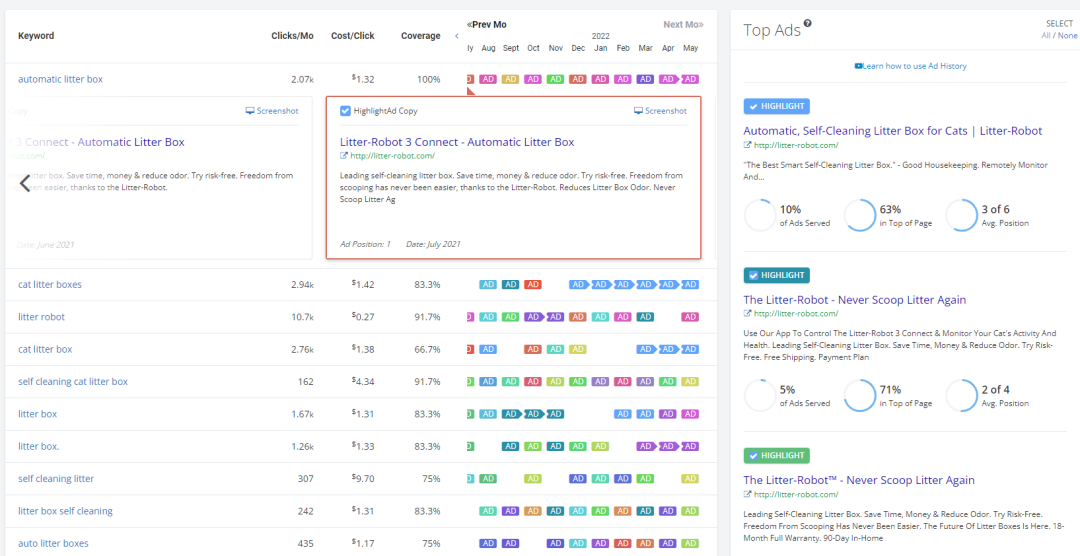Toggle the green HIGHLIGHT badge on third top ad

point(776,455)
